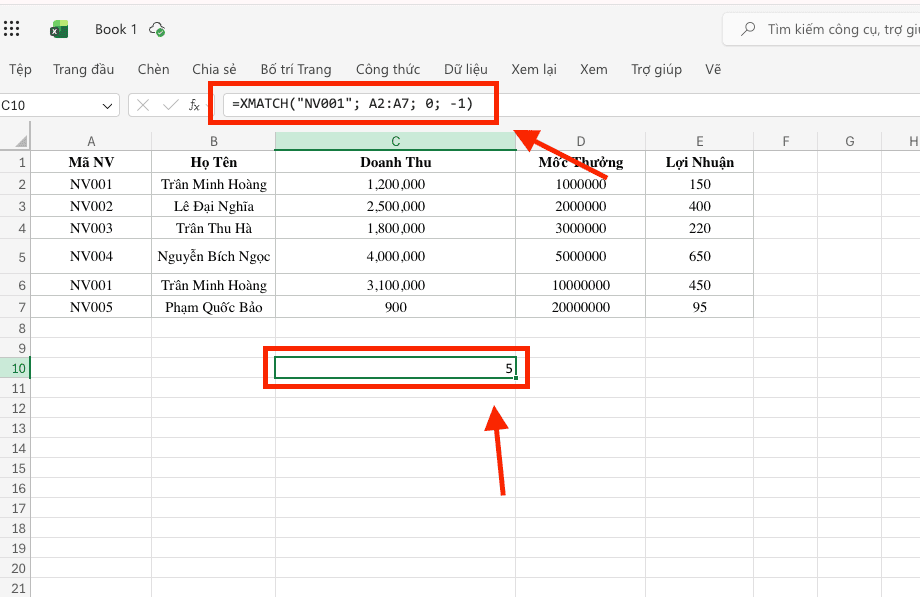Select row 20 header
Screen dimensions: 920x597
15,568
